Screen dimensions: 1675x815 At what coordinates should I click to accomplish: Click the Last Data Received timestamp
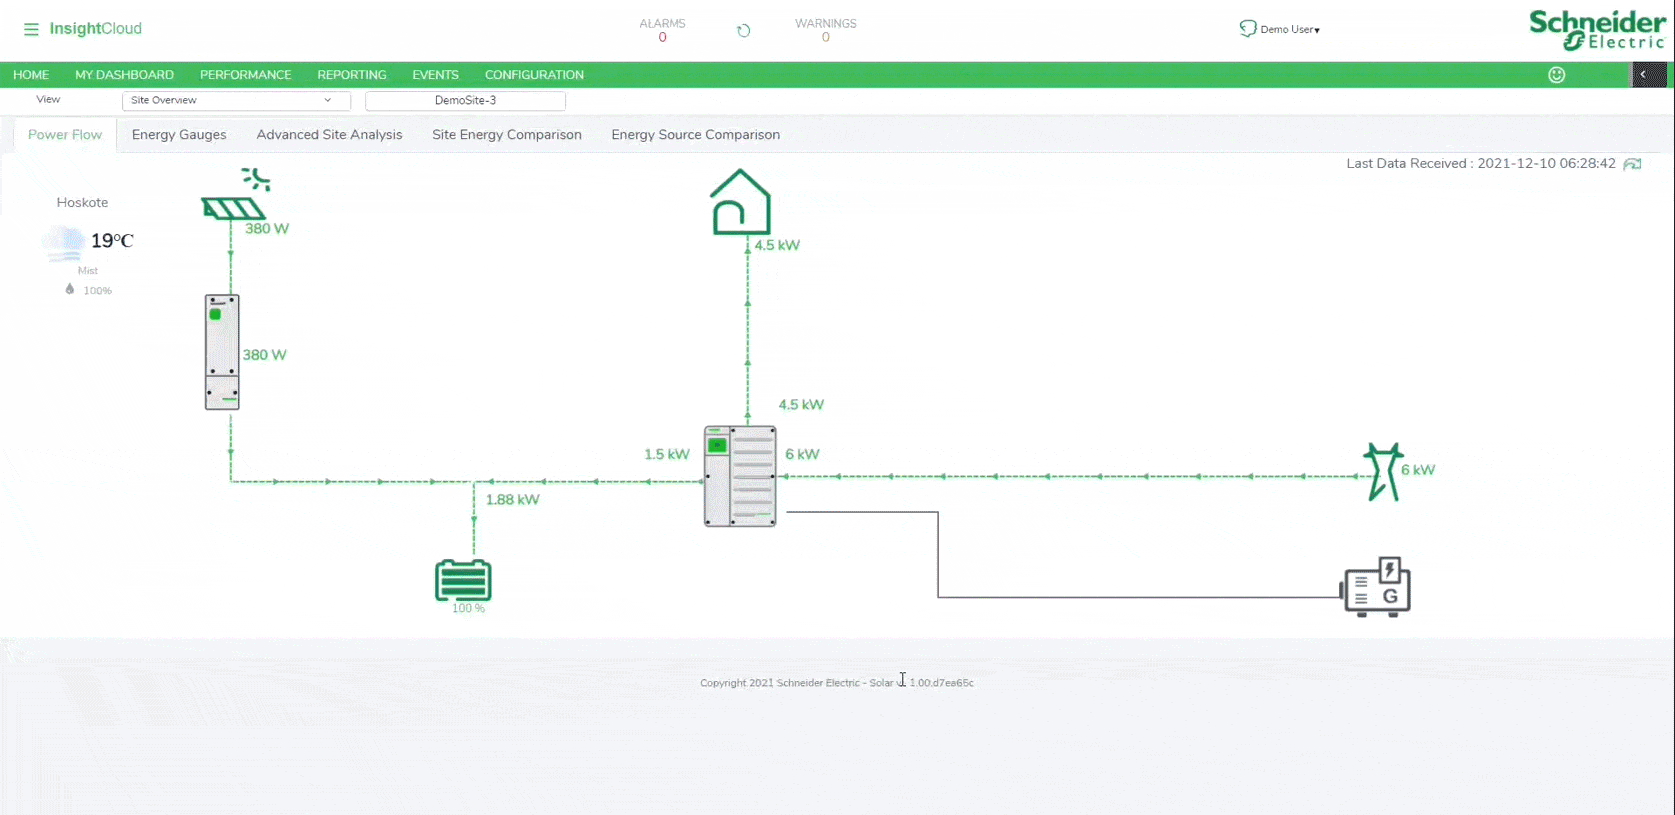coord(1481,164)
